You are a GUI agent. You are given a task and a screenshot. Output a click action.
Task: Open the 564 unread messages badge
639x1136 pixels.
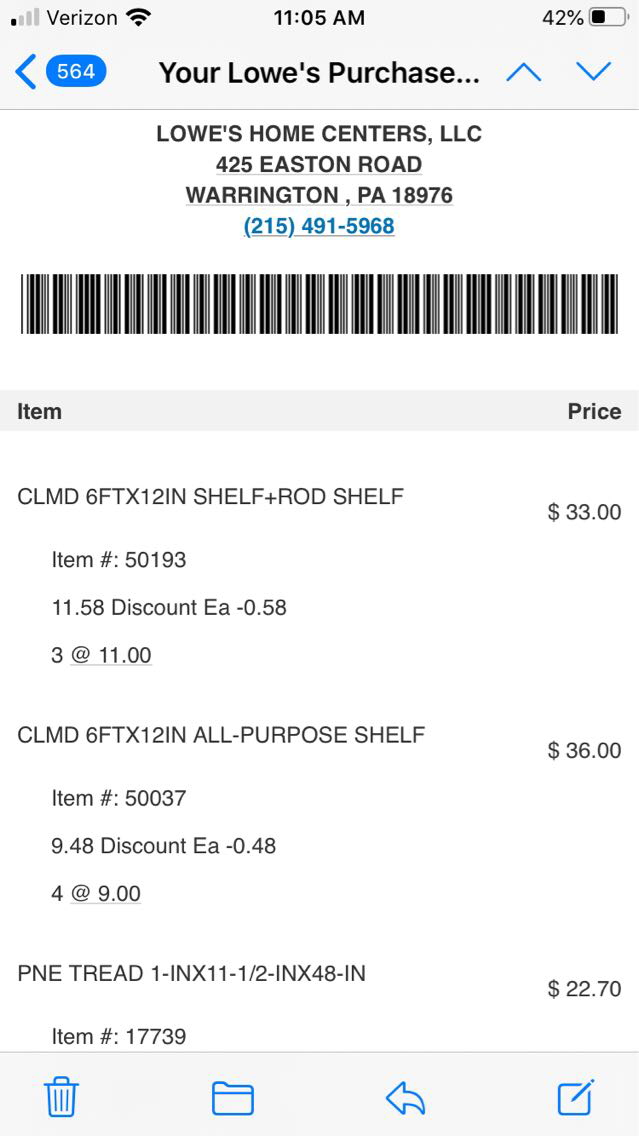(75, 72)
